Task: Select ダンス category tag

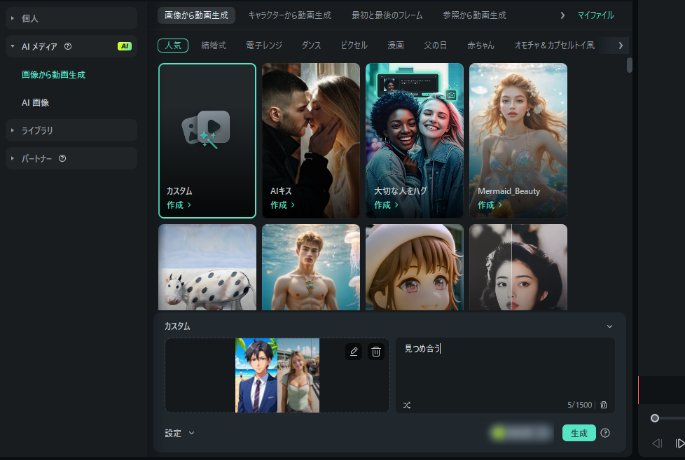Action: click(311, 45)
